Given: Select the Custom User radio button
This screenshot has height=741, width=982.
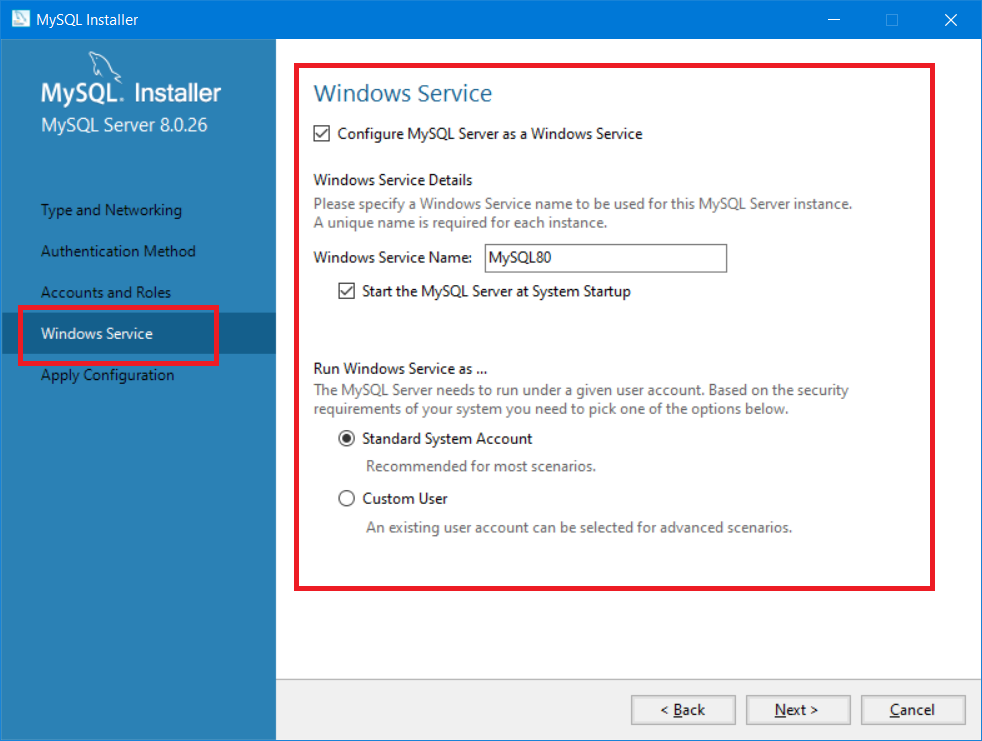Looking at the screenshot, I should point(346,499).
